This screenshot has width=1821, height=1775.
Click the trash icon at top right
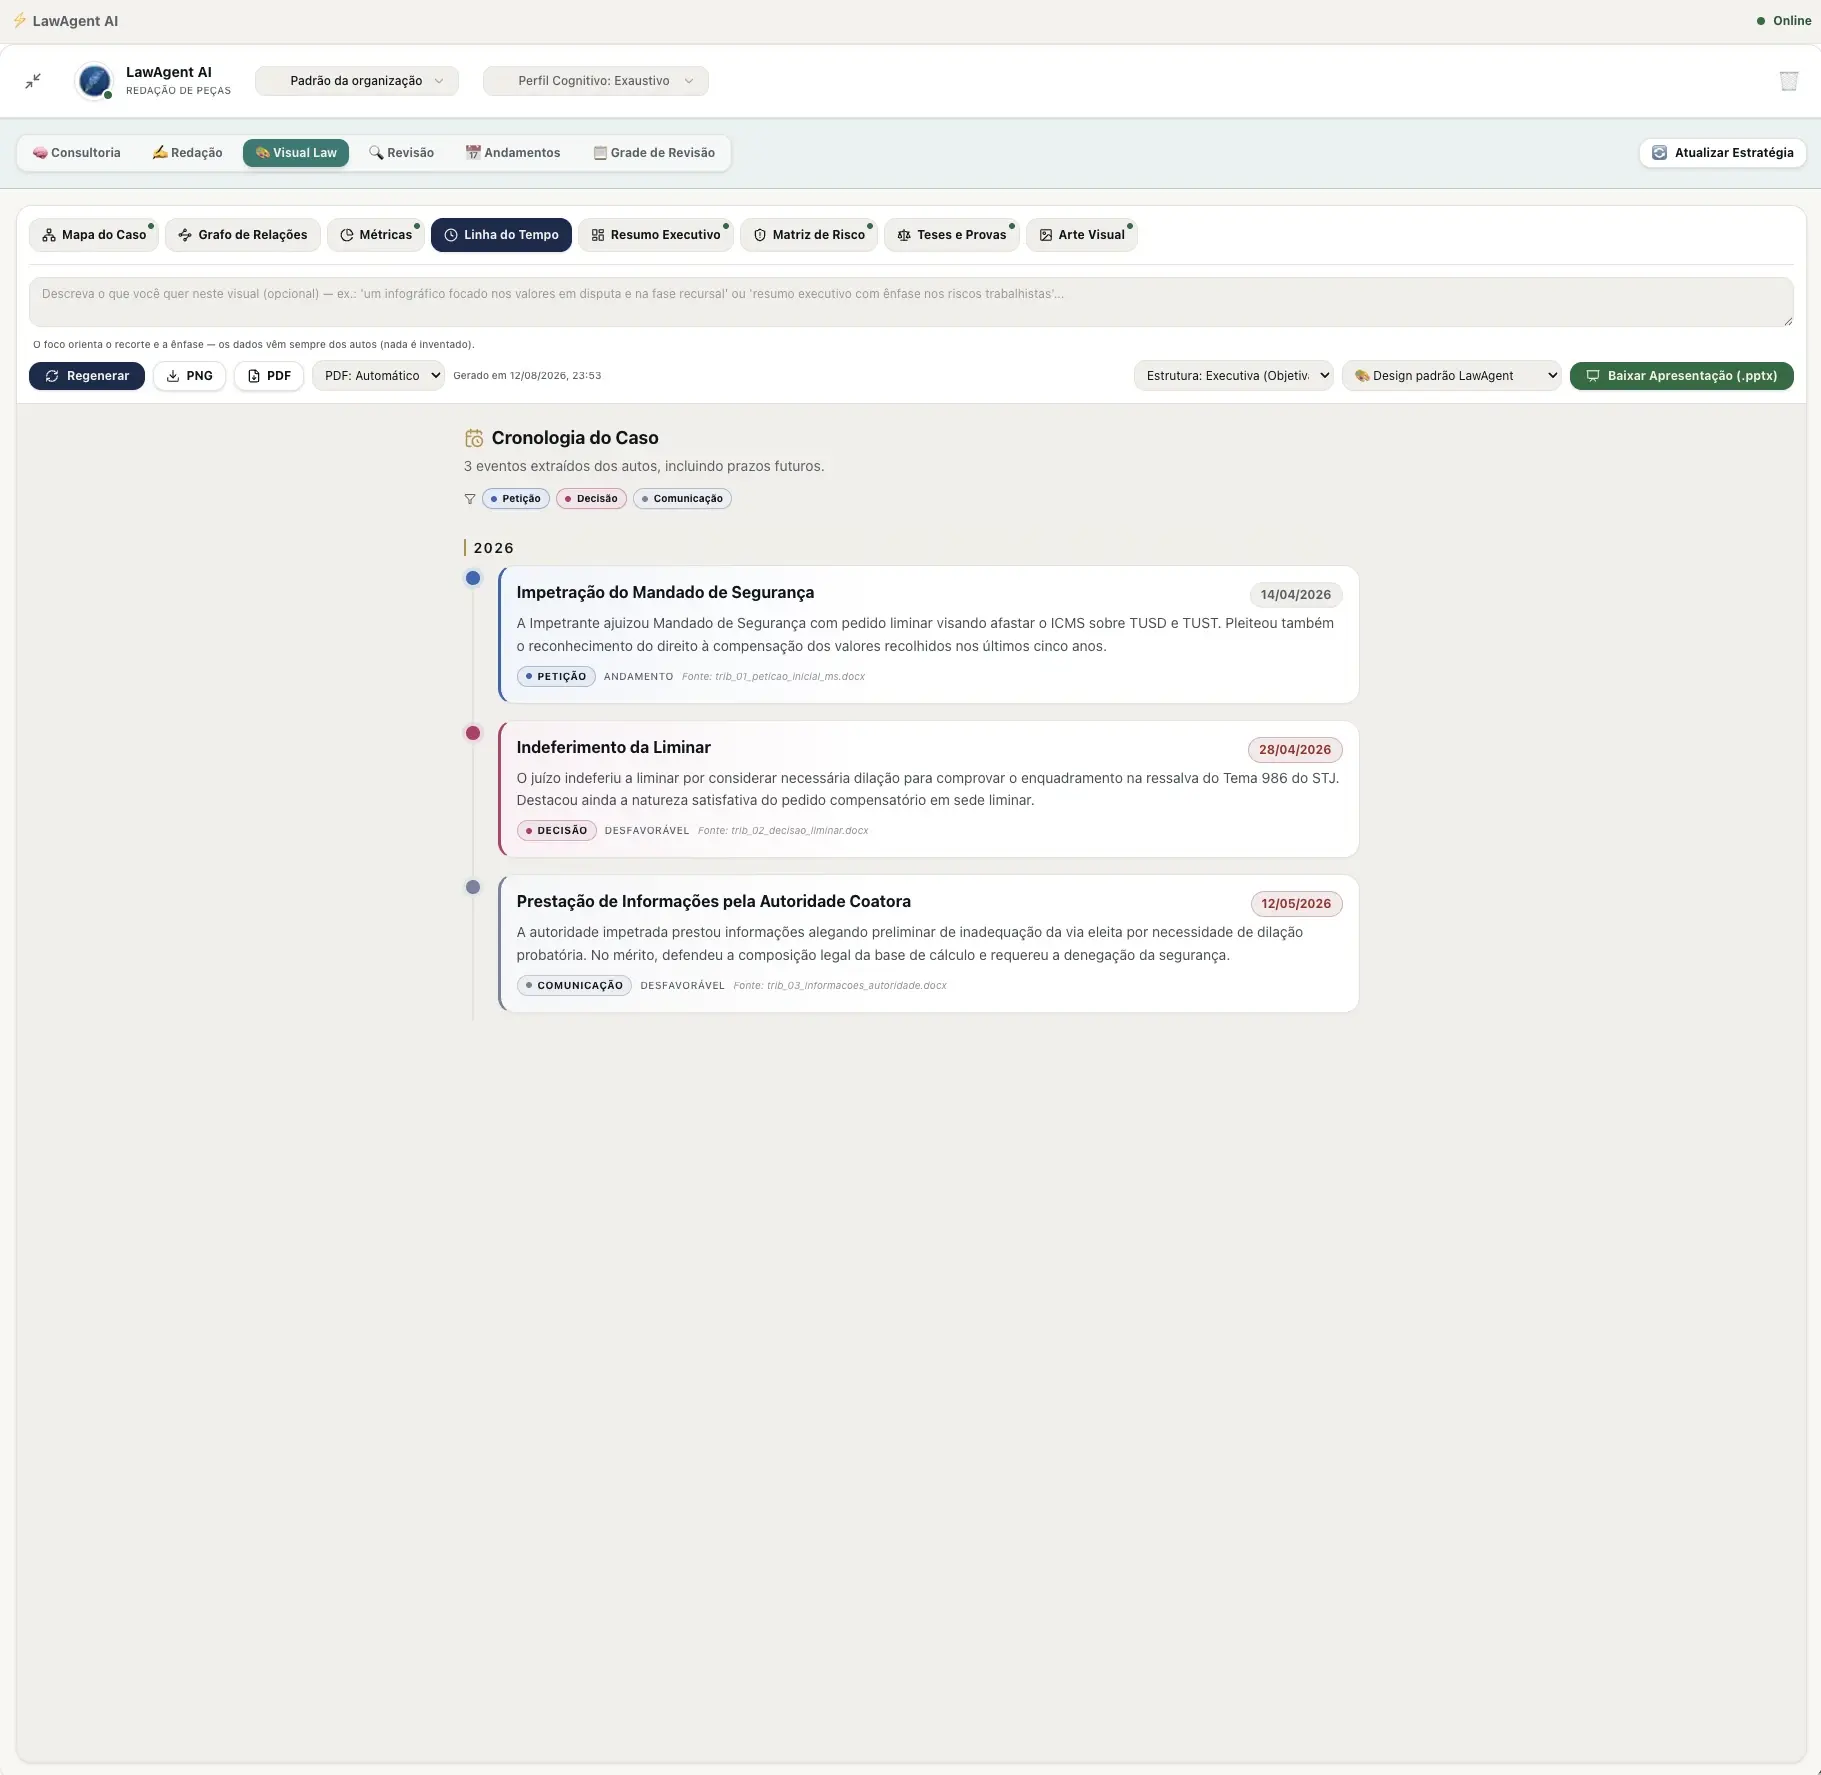click(1789, 81)
